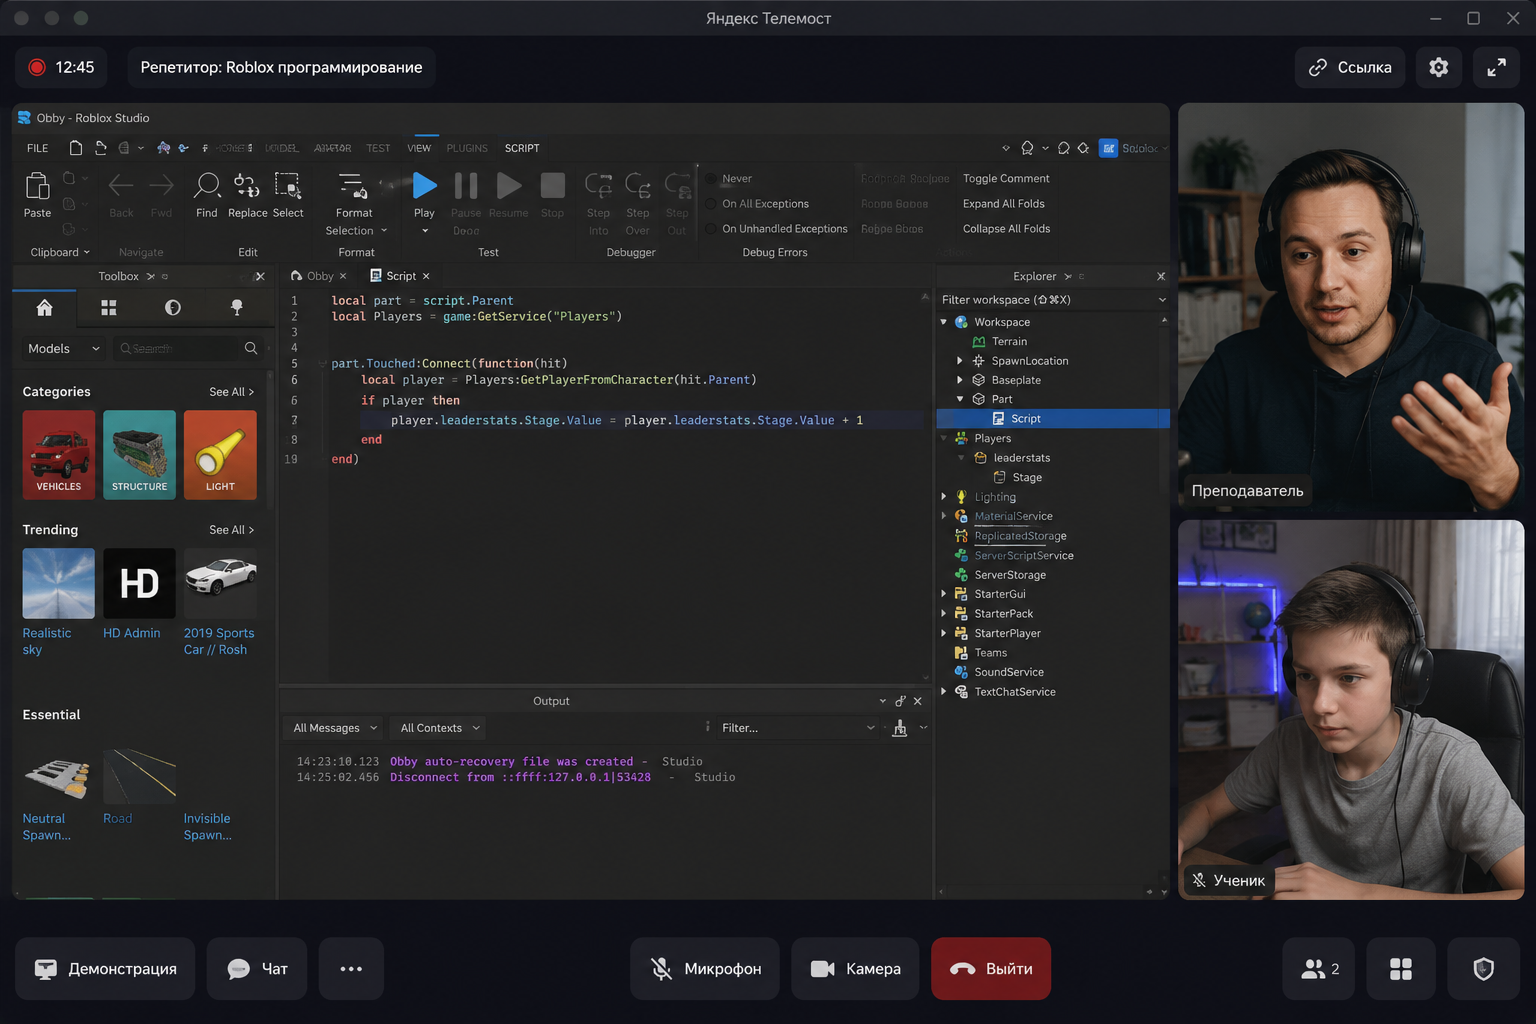Screen dimensions: 1536x1024
Task: Click the Output Filter input field
Action: click(797, 728)
